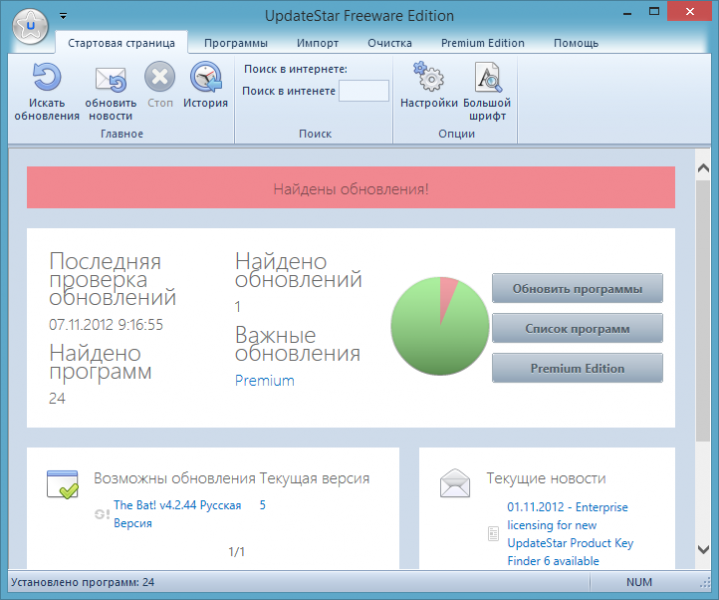The image size is (719, 600).
Task: Open the quick access toolbar dropdown arrow
Action: pos(63,16)
